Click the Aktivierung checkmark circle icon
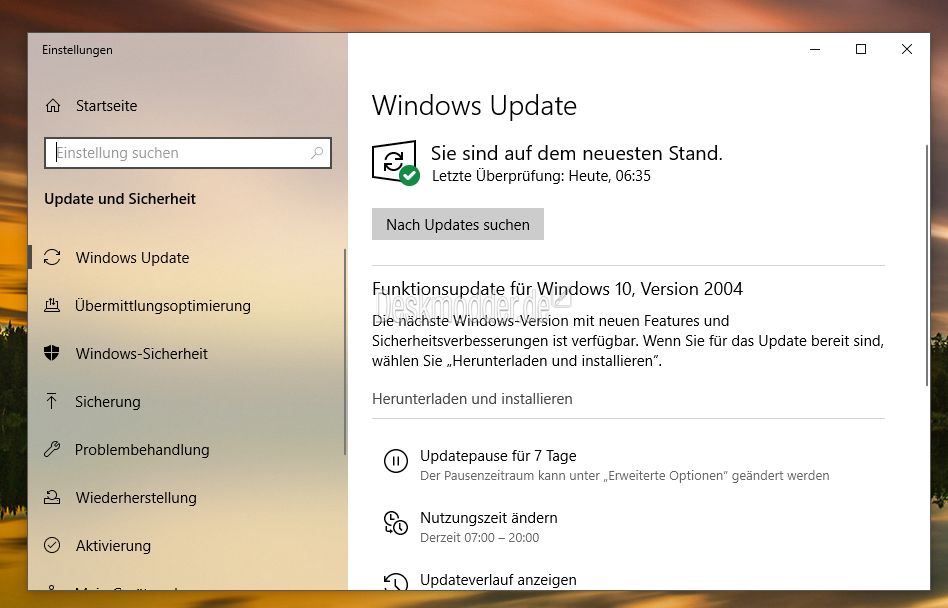 click(x=52, y=545)
